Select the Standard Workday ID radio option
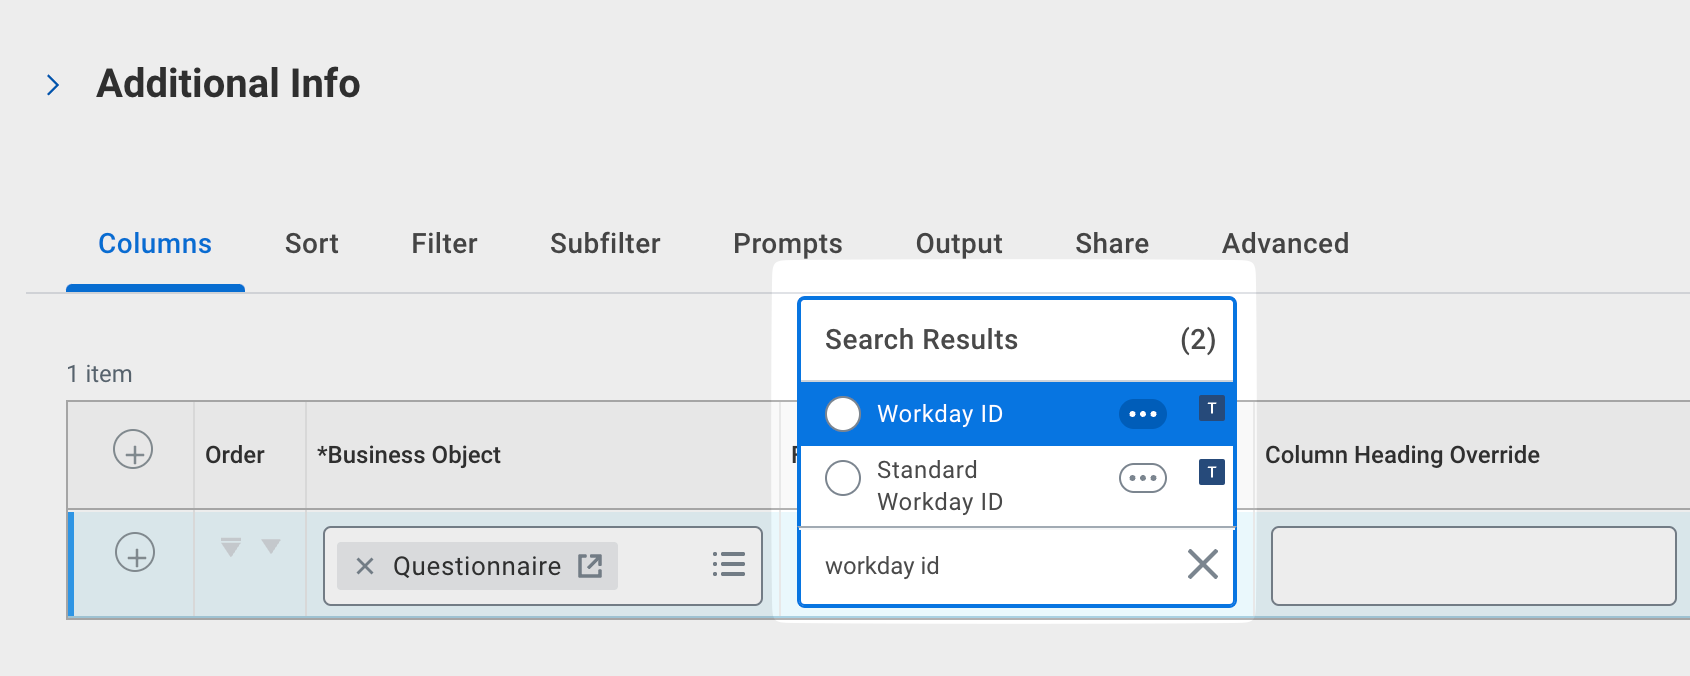1690x676 pixels. pos(843,478)
